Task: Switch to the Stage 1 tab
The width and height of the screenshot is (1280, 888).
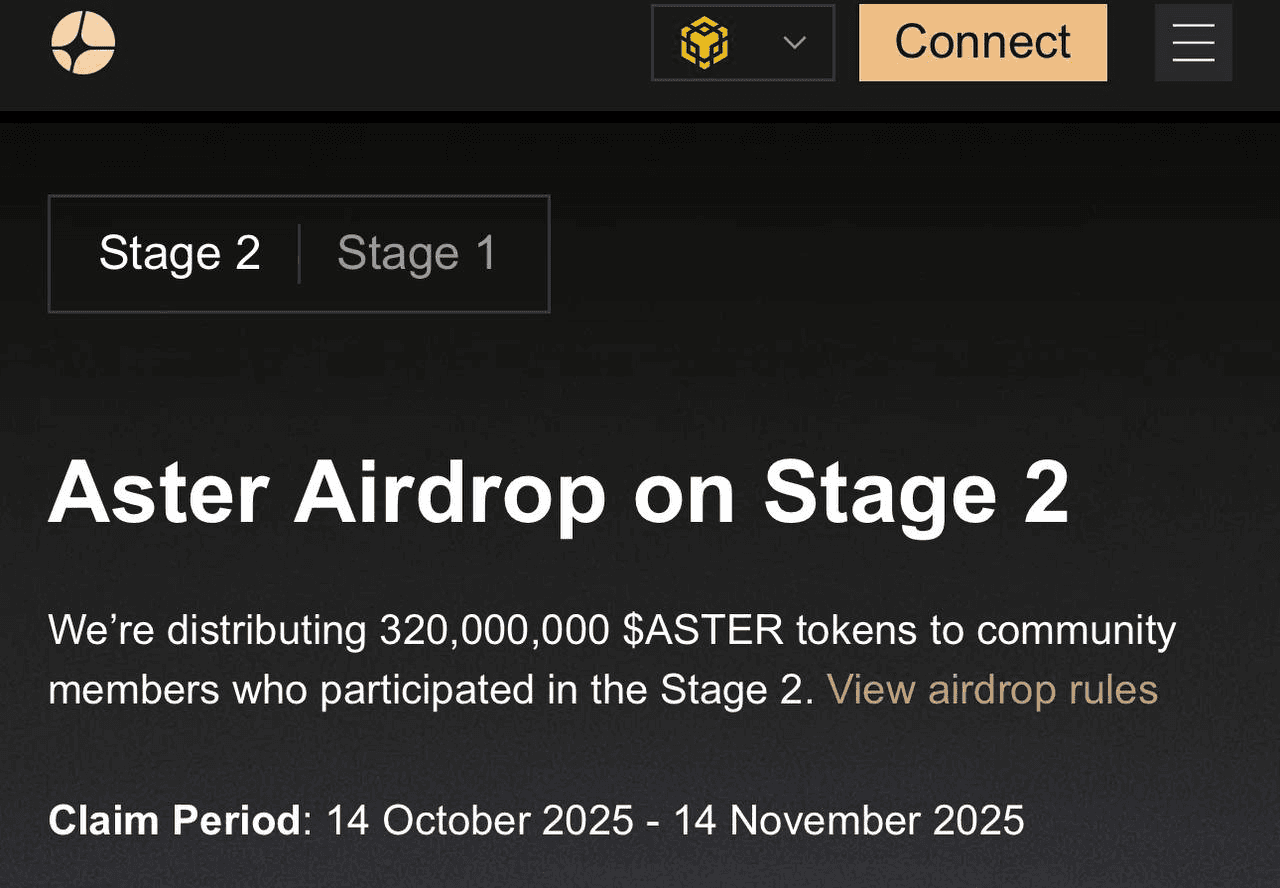Action: click(416, 254)
